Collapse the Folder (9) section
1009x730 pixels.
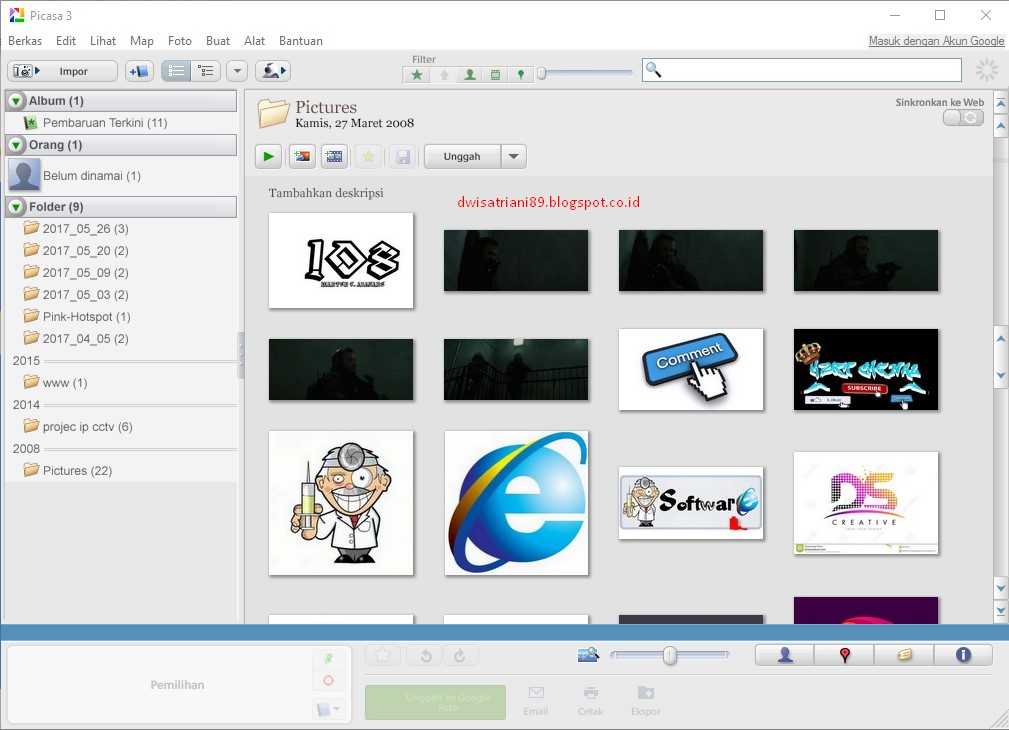[15, 207]
